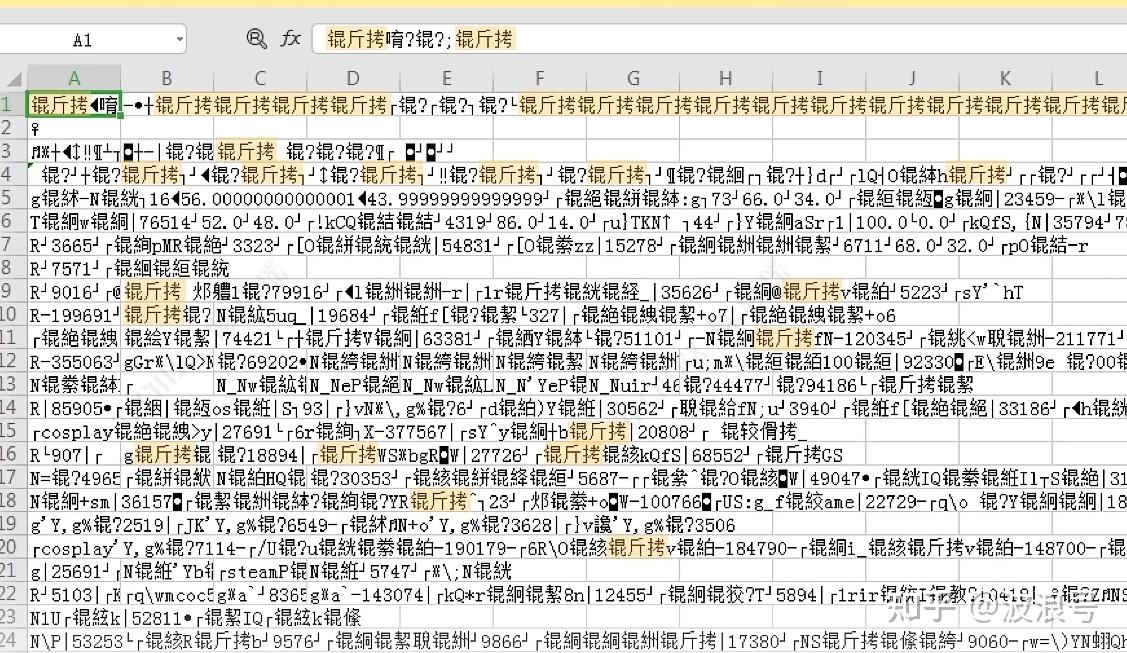Expand the Name Box dropdown arrow
This screenshot has width=1127, height=653.
[x=179, y=40]
